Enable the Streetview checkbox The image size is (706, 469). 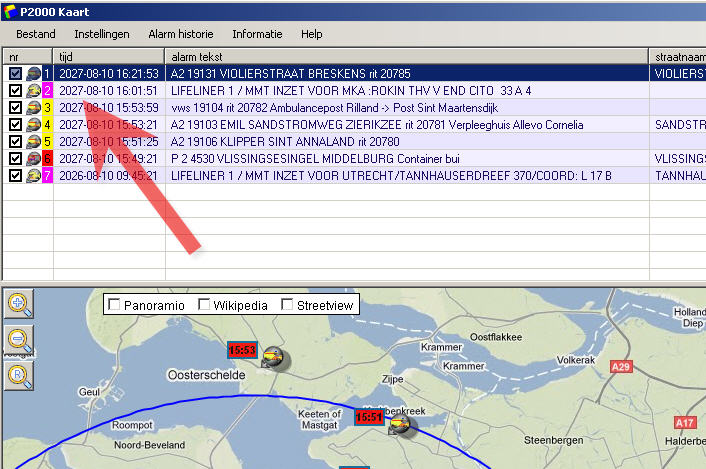tap(287, 305)
